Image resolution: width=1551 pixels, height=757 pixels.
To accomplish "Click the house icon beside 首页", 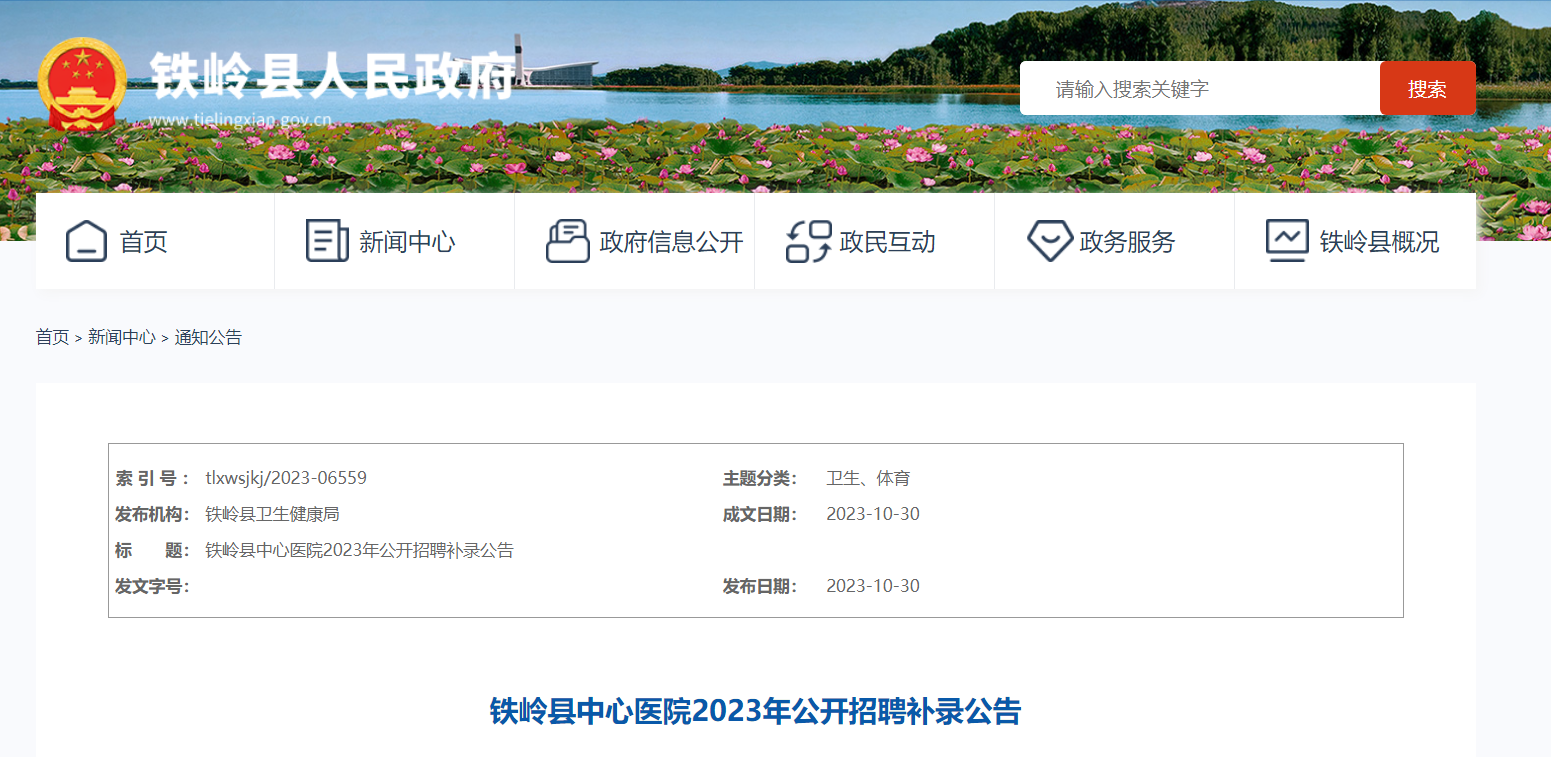I will coord(86,242).
